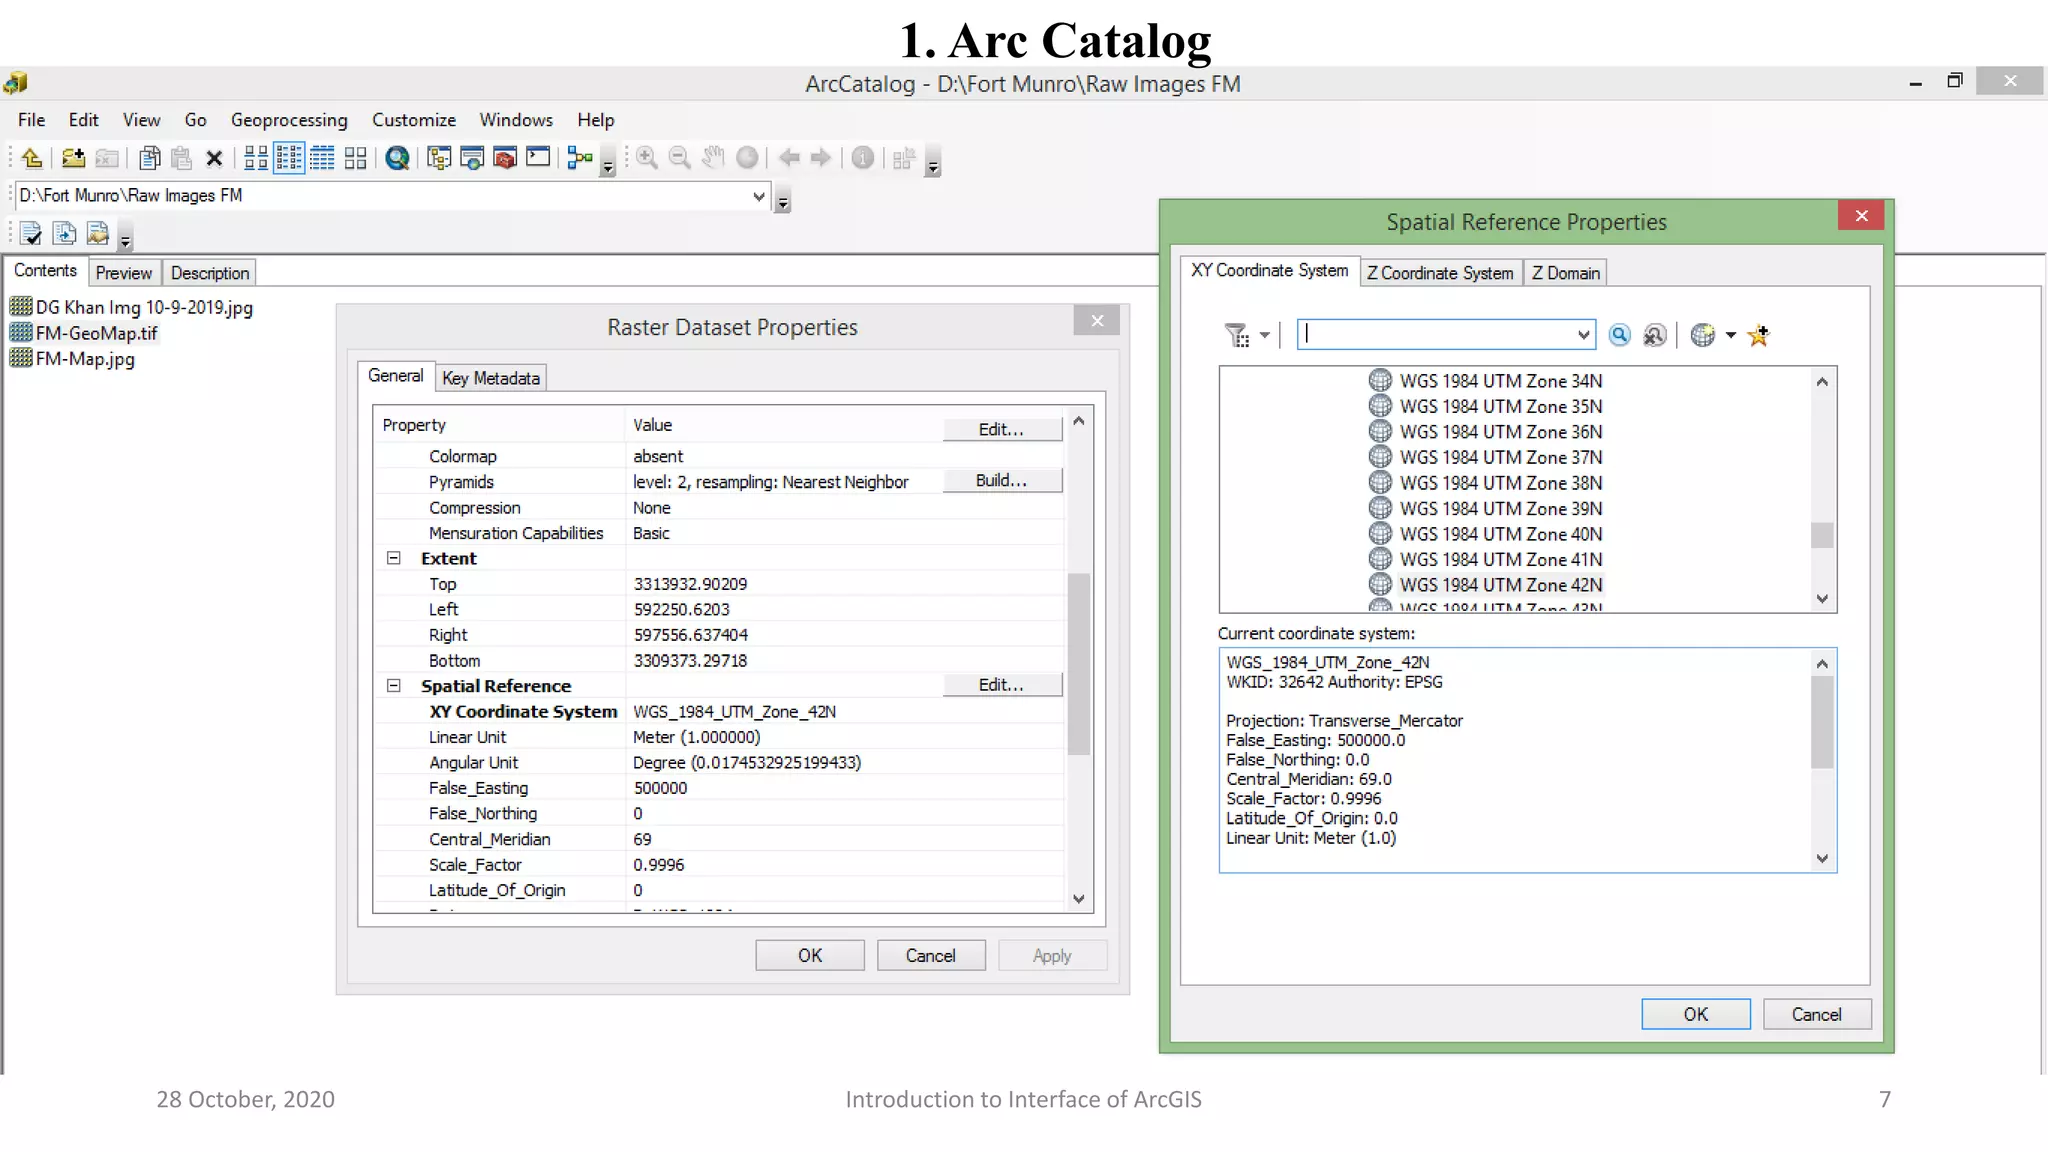The height and width of the screenshot is (1152, 2048).
Task: Switch to Z Coordinate System tab
Action: 1440,273
